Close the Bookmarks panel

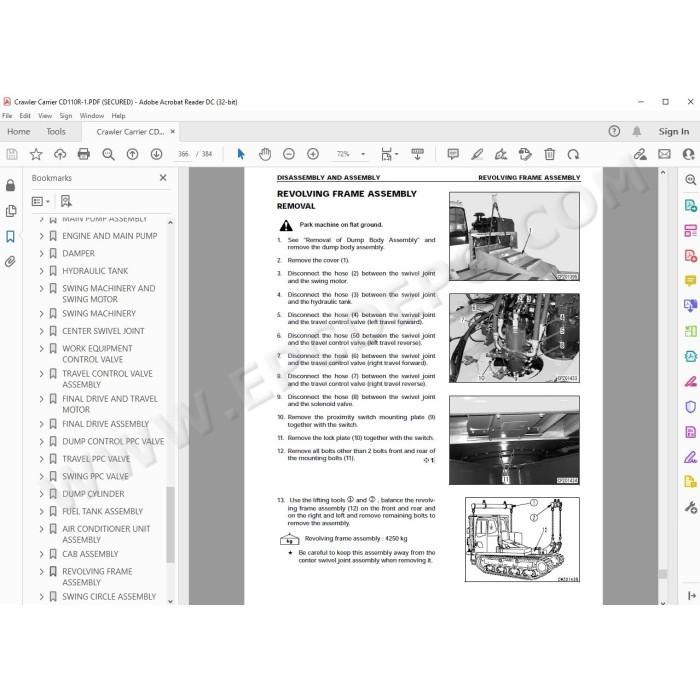tap(163, 178)
